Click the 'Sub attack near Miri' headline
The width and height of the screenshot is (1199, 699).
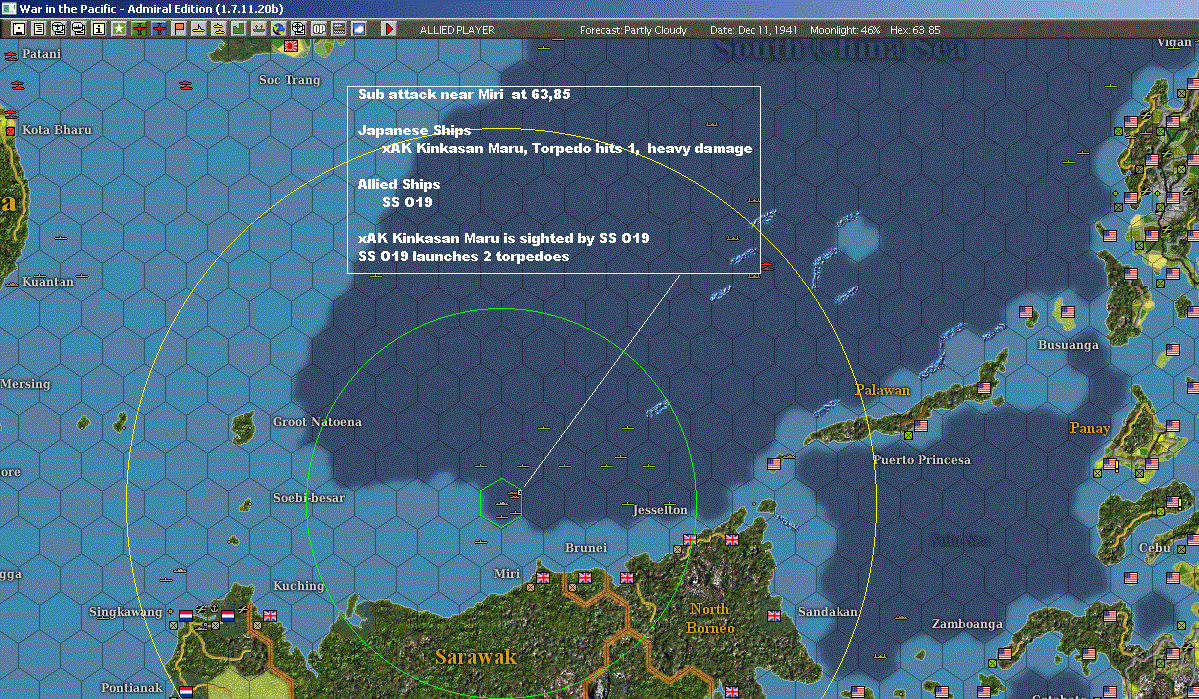(464, 94)
